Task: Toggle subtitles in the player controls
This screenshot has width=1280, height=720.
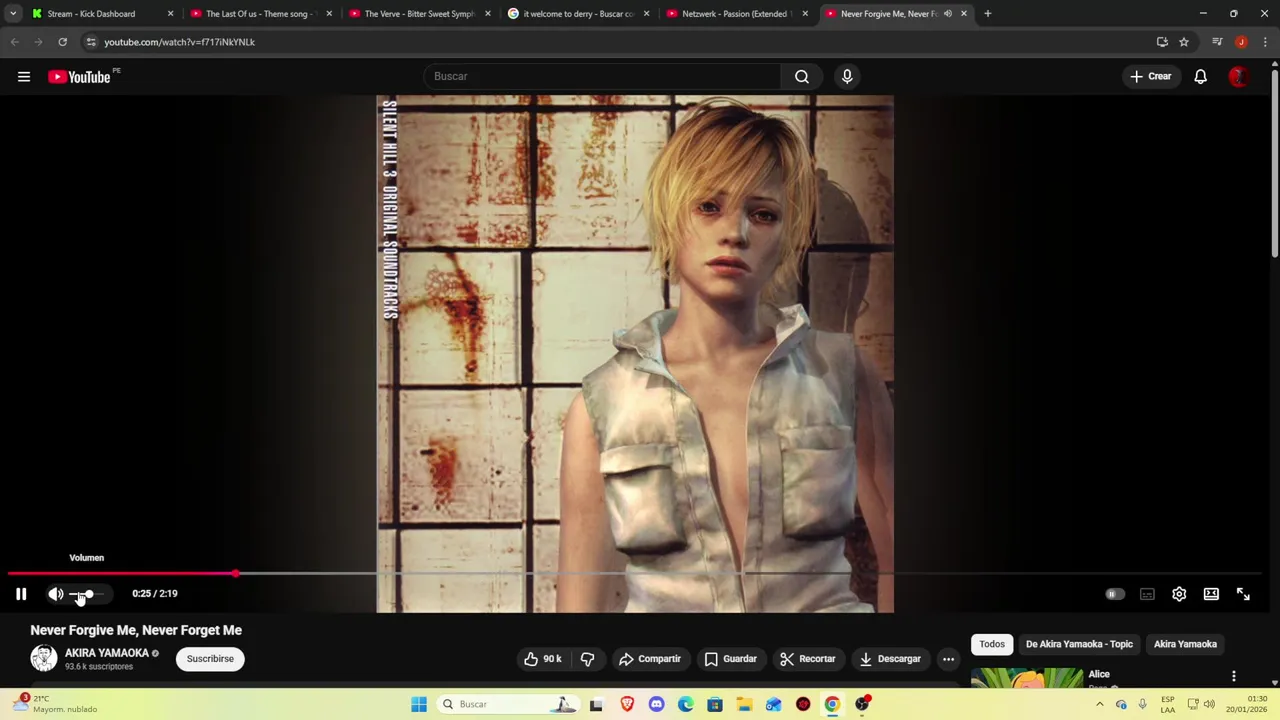Action: (1147, 594)
